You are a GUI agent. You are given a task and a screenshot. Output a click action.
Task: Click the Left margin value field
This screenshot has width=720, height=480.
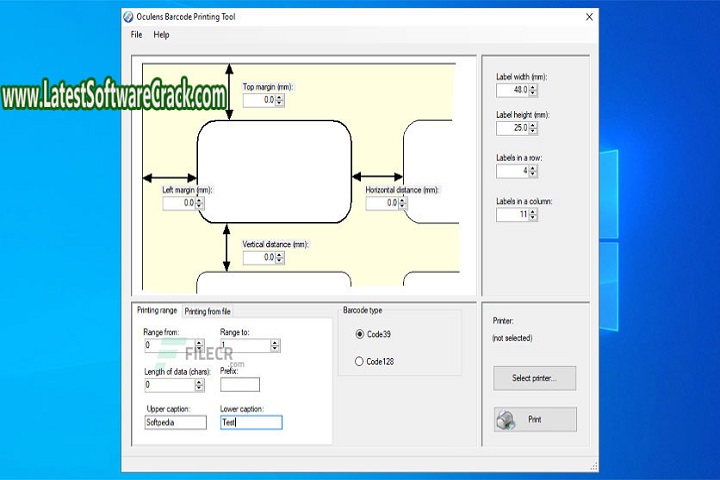click(179, 203)
